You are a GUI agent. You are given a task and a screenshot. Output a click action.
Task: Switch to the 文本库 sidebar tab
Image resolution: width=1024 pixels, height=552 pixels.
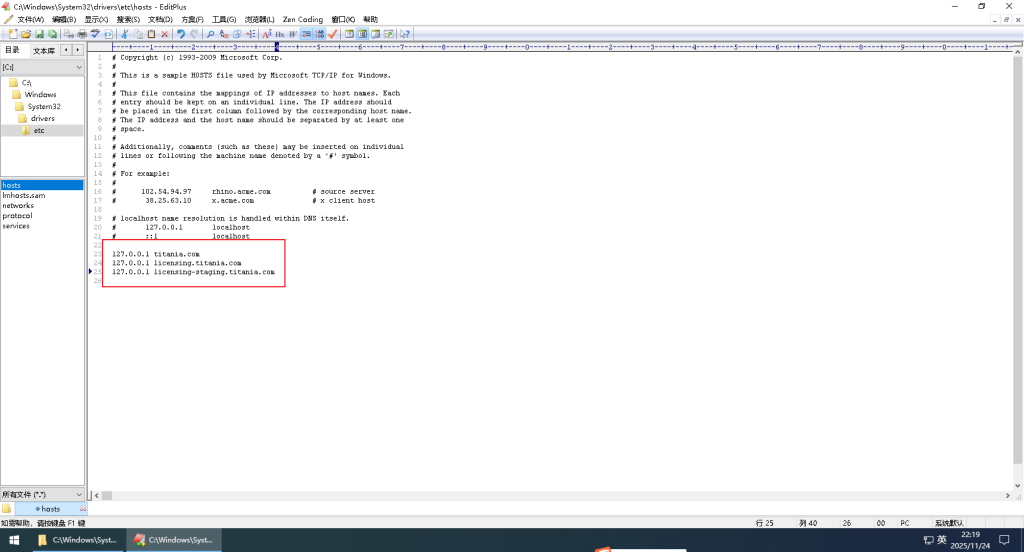coord(44,50)
